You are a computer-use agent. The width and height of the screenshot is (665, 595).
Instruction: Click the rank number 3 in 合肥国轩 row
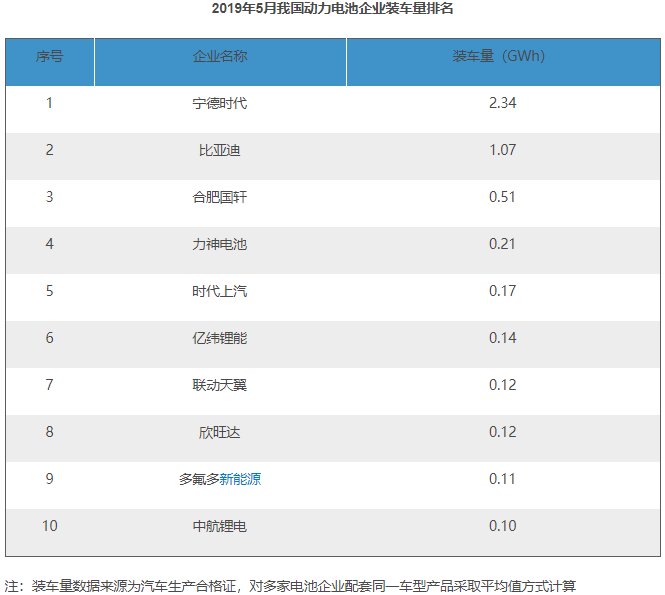point(50,197)
